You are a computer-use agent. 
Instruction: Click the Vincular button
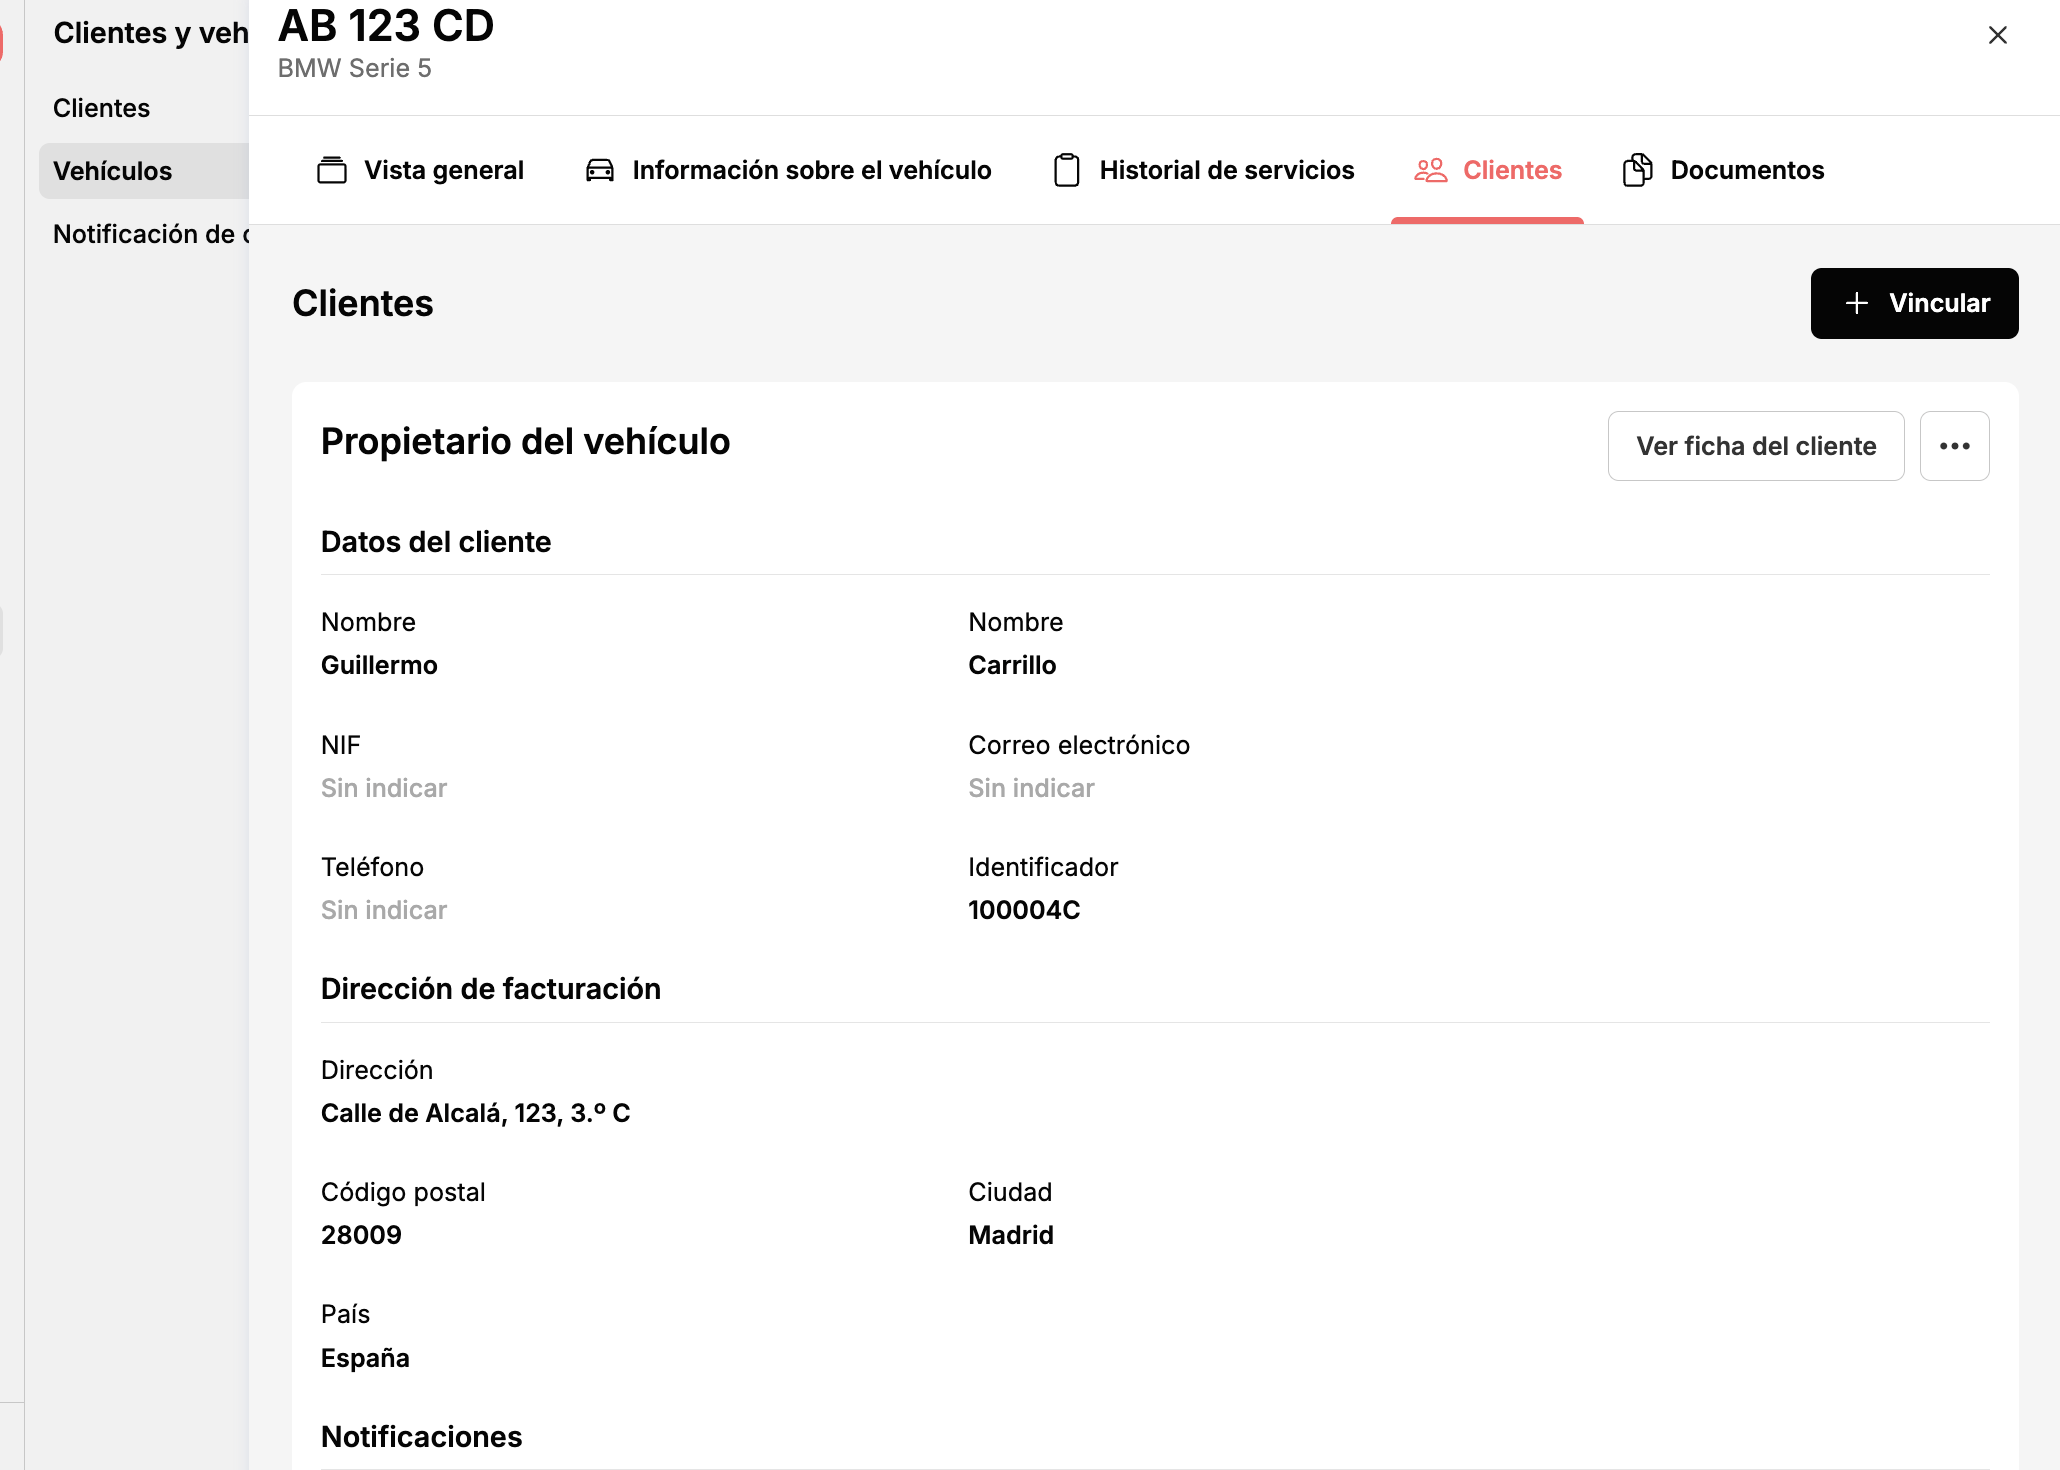(1915, 303)
